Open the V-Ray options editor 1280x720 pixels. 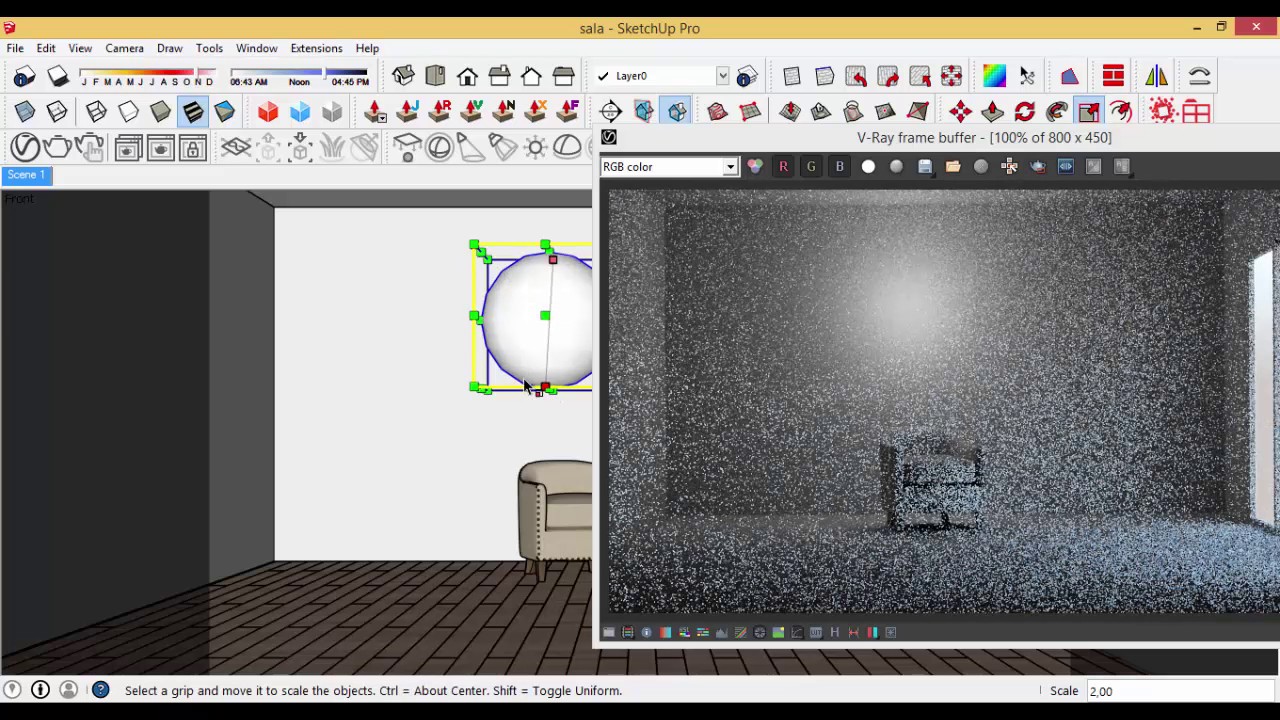coord(24,148)
